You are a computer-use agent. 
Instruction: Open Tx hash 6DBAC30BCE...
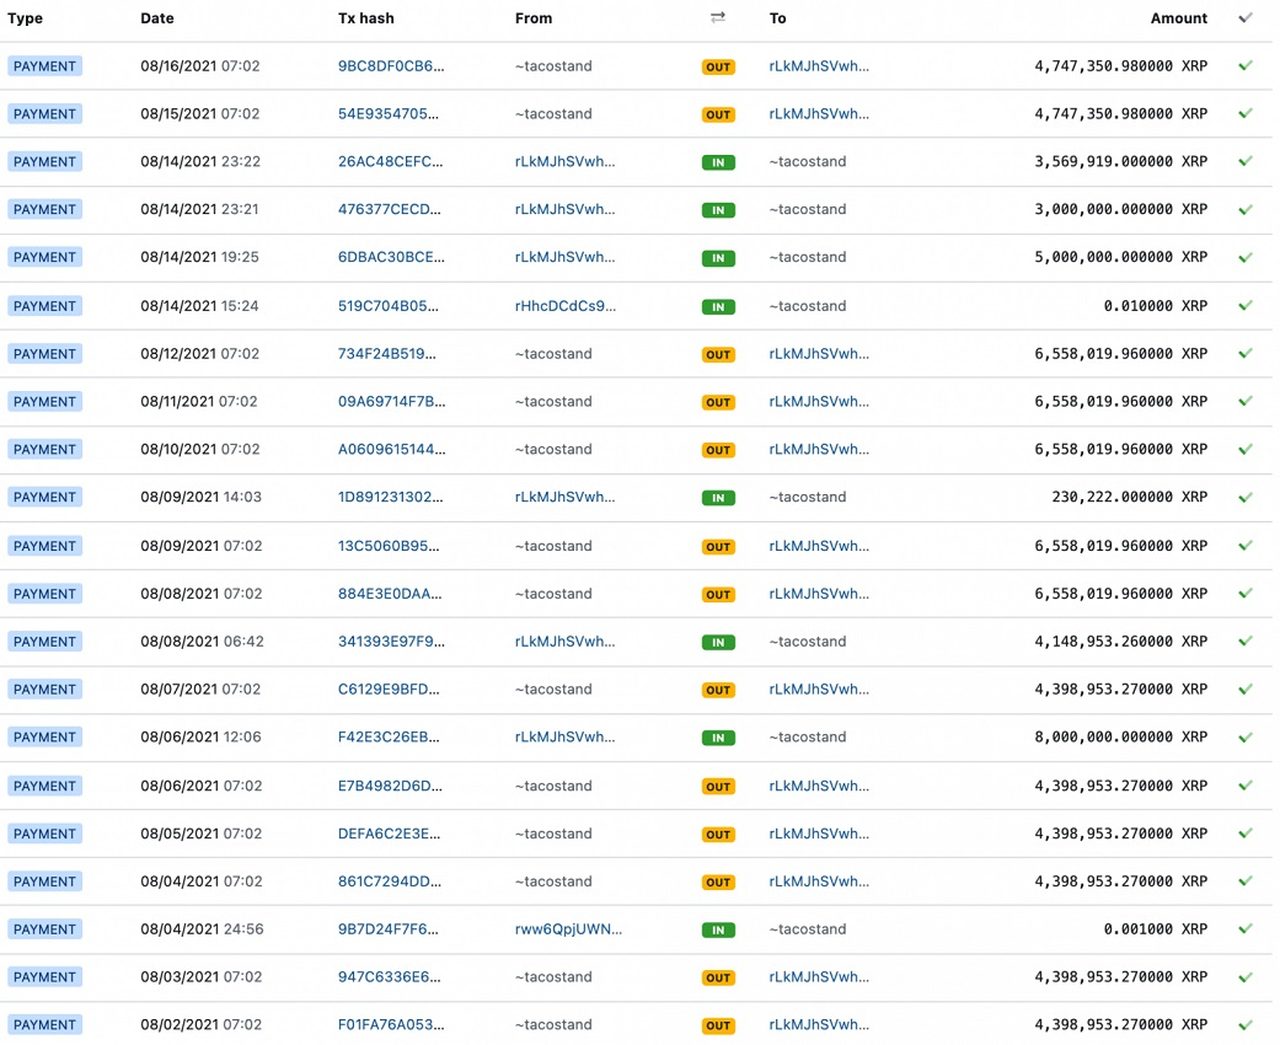click(391, 257)
